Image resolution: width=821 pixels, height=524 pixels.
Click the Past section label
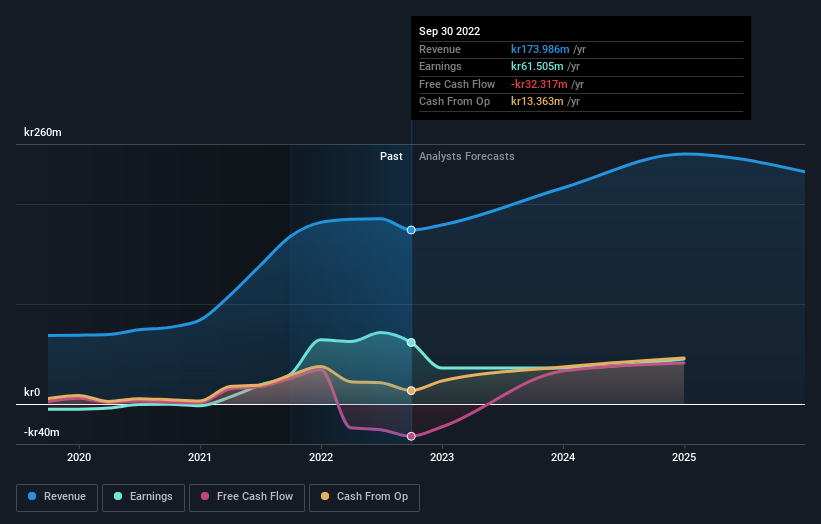pyautogui.click(x=391, y=157)
